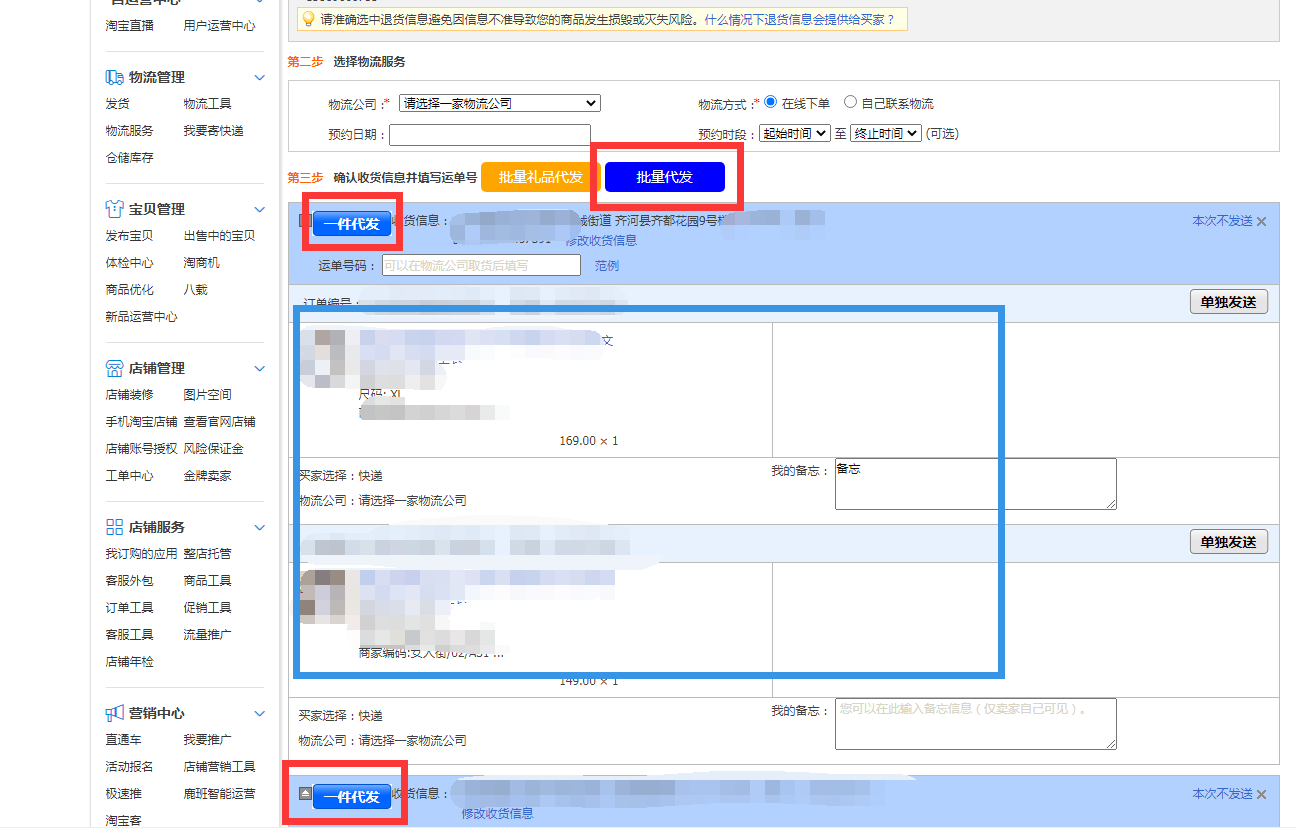Click the collapse icon beside bottom 一件代发

[305, 793]
